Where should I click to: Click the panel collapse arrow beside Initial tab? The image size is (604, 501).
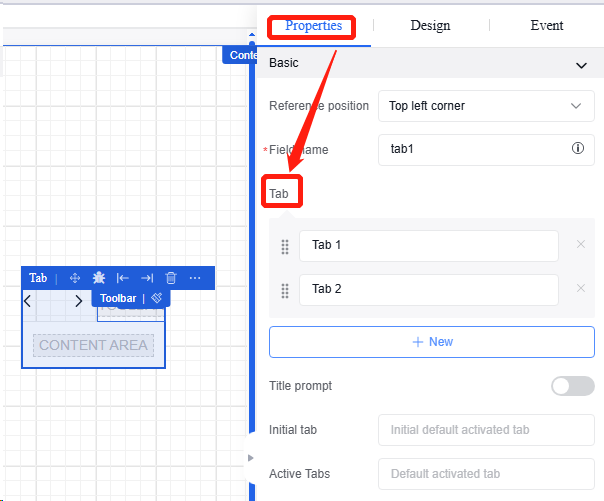(250, 458)
